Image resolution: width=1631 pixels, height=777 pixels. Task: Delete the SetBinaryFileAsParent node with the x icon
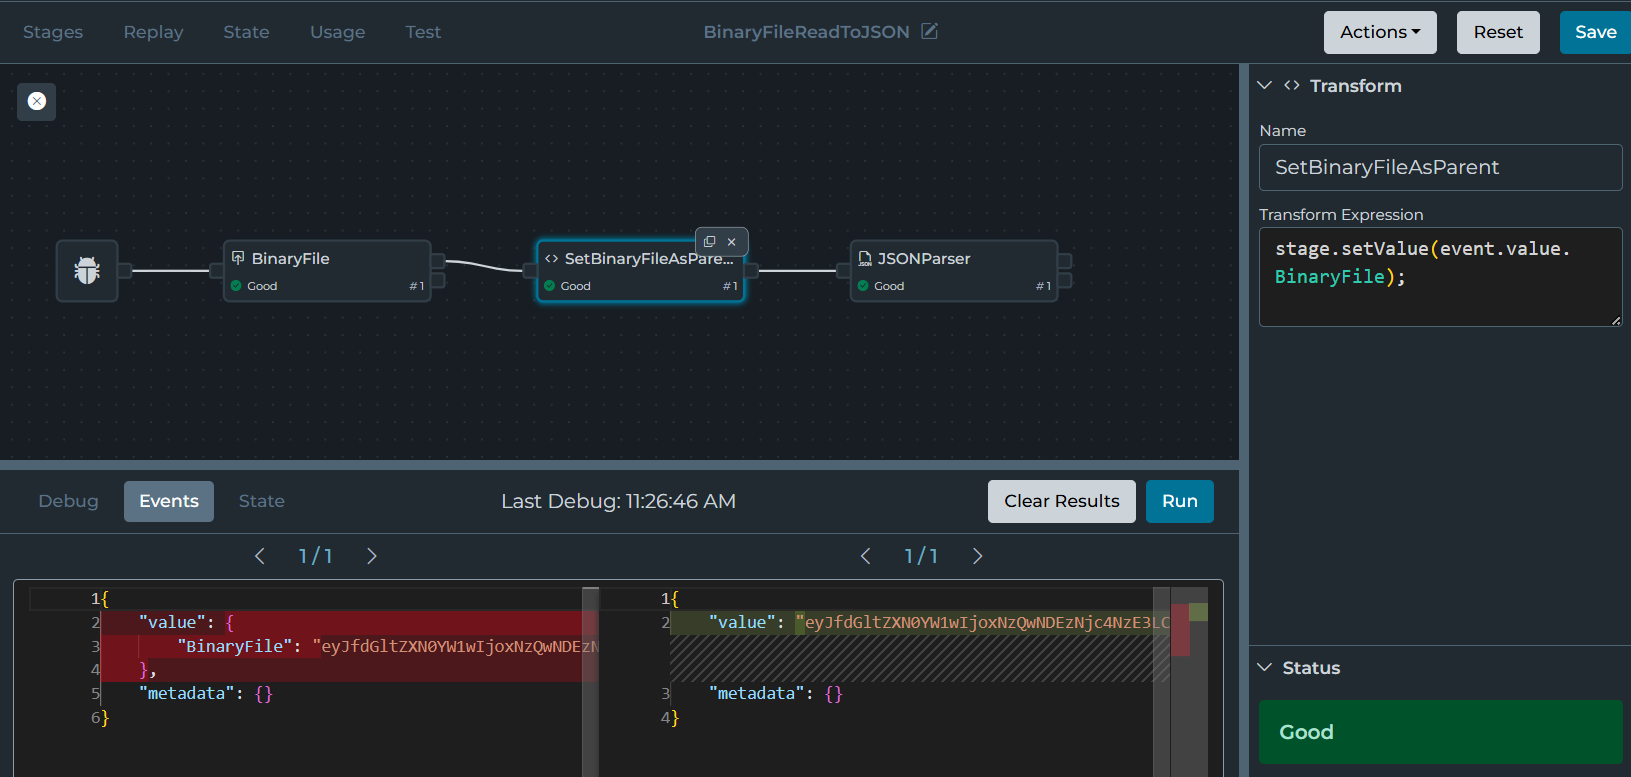click(732, 241)
